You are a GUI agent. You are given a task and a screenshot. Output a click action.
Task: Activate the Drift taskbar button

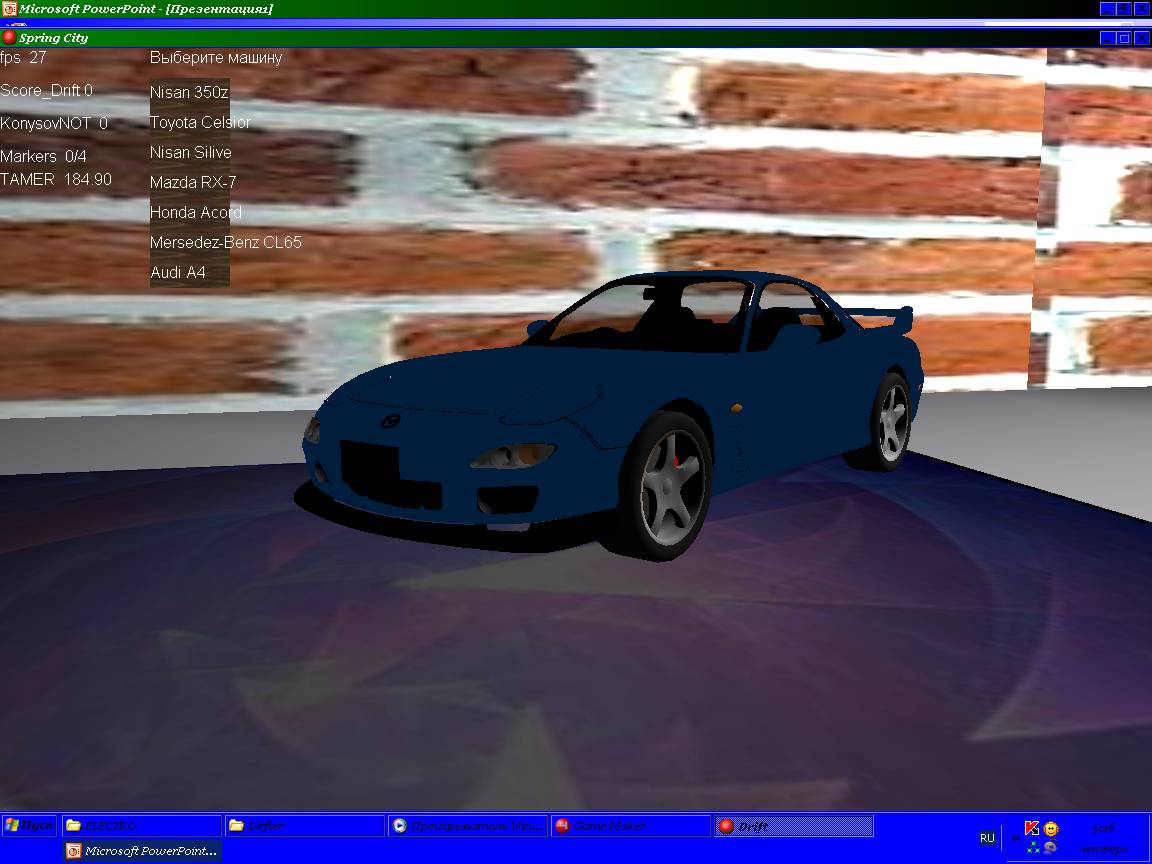[x=794, y=826]
